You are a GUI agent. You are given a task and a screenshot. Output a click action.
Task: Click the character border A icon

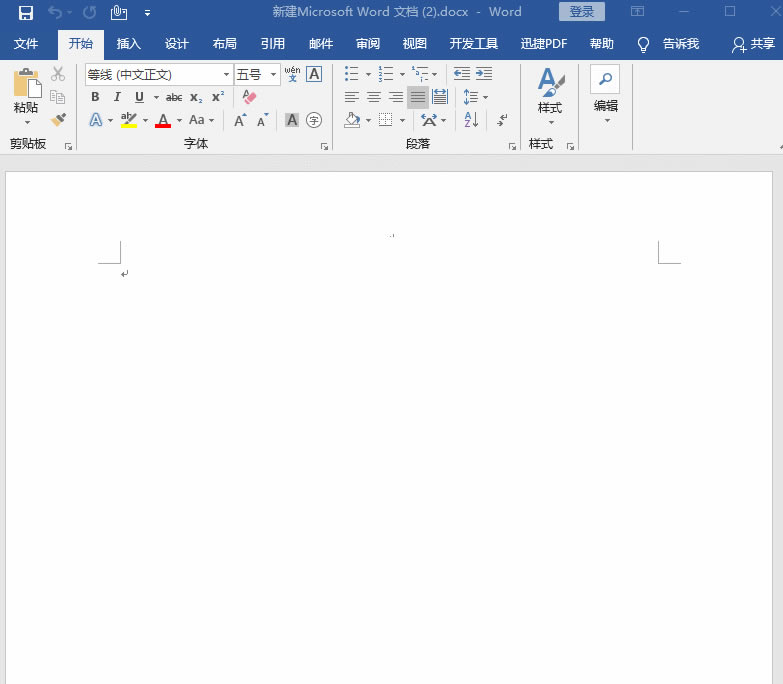click(x=314, y=74)
